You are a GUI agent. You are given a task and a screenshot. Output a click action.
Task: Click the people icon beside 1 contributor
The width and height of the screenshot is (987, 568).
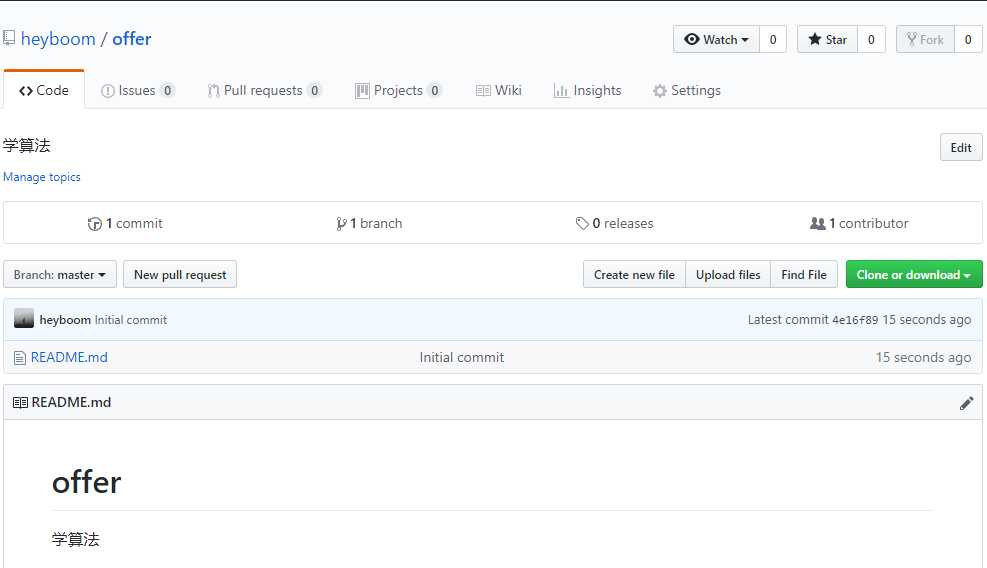(x=817, y=223)
